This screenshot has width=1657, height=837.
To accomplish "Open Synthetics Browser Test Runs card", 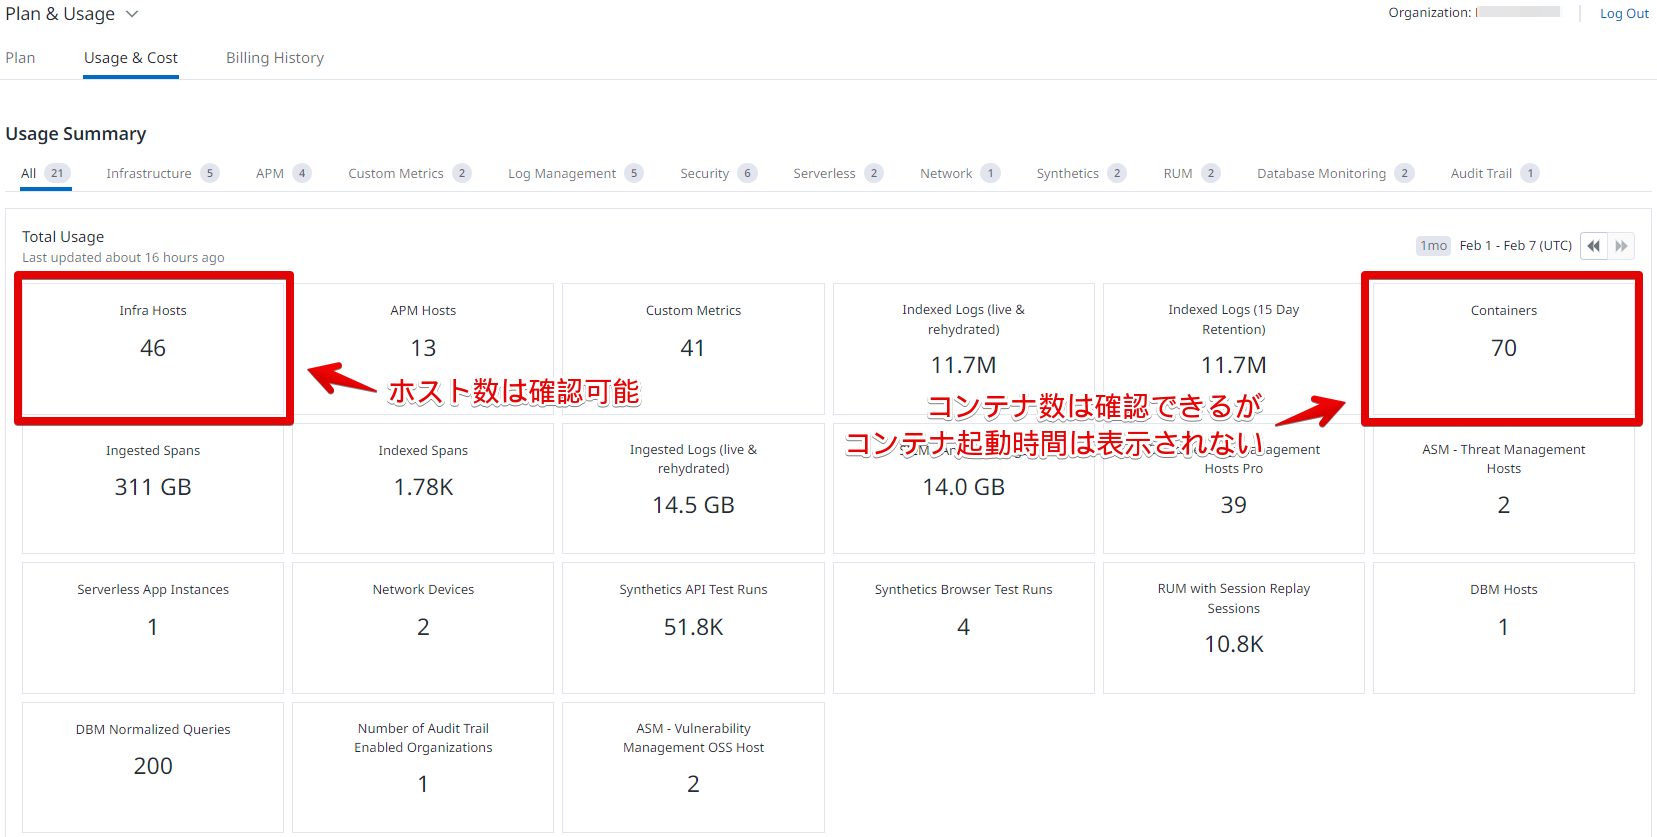I will tap(964, 628).
